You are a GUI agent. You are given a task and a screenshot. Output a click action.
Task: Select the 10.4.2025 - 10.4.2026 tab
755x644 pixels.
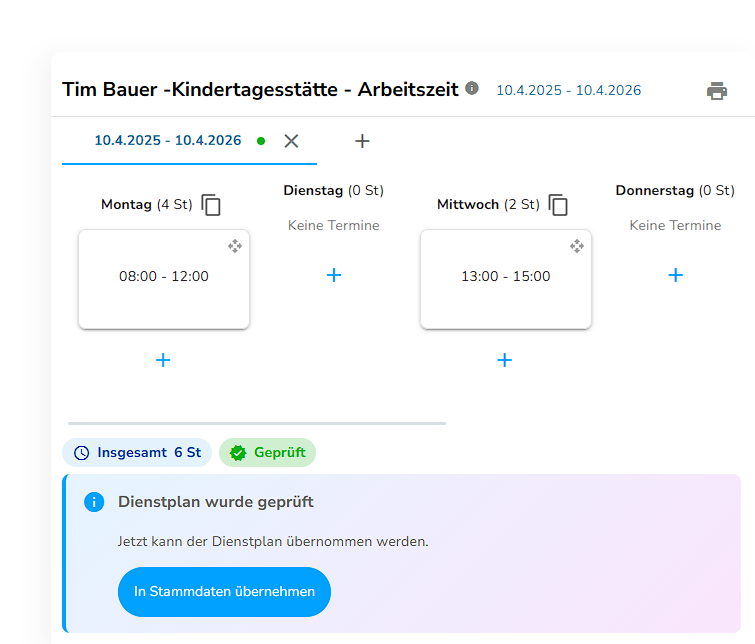168,141
